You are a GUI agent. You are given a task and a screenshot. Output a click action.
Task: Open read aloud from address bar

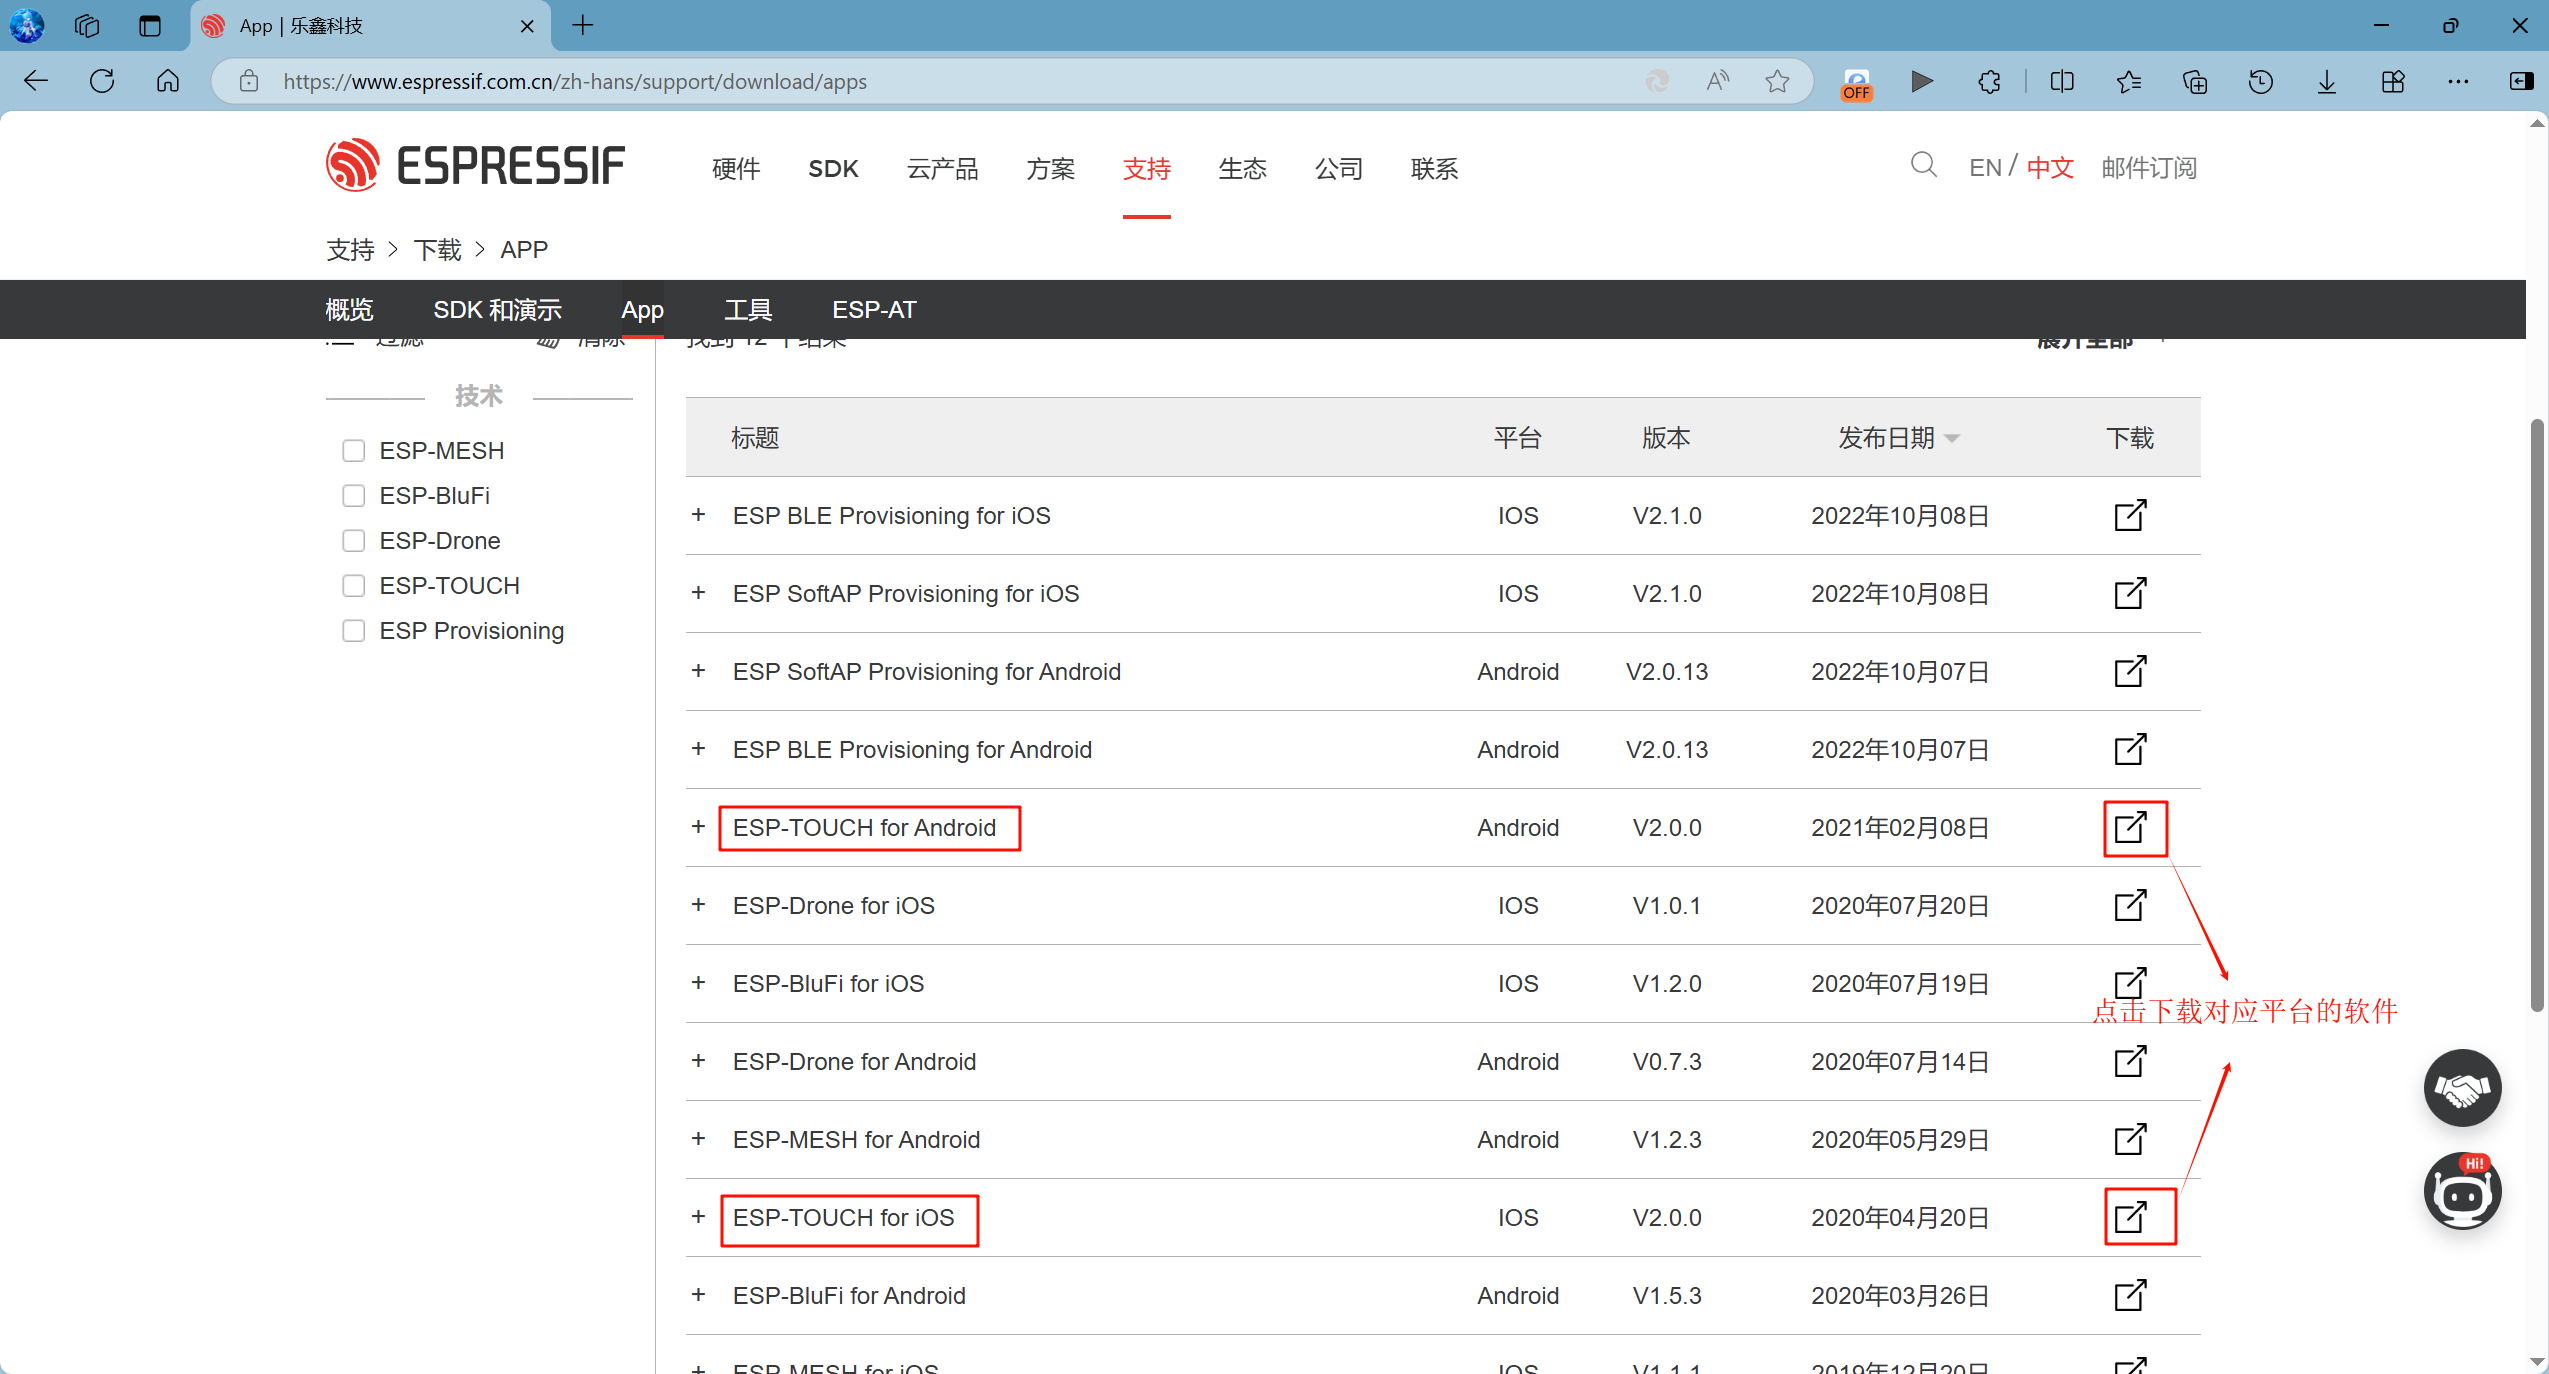tap(1718, 81)
